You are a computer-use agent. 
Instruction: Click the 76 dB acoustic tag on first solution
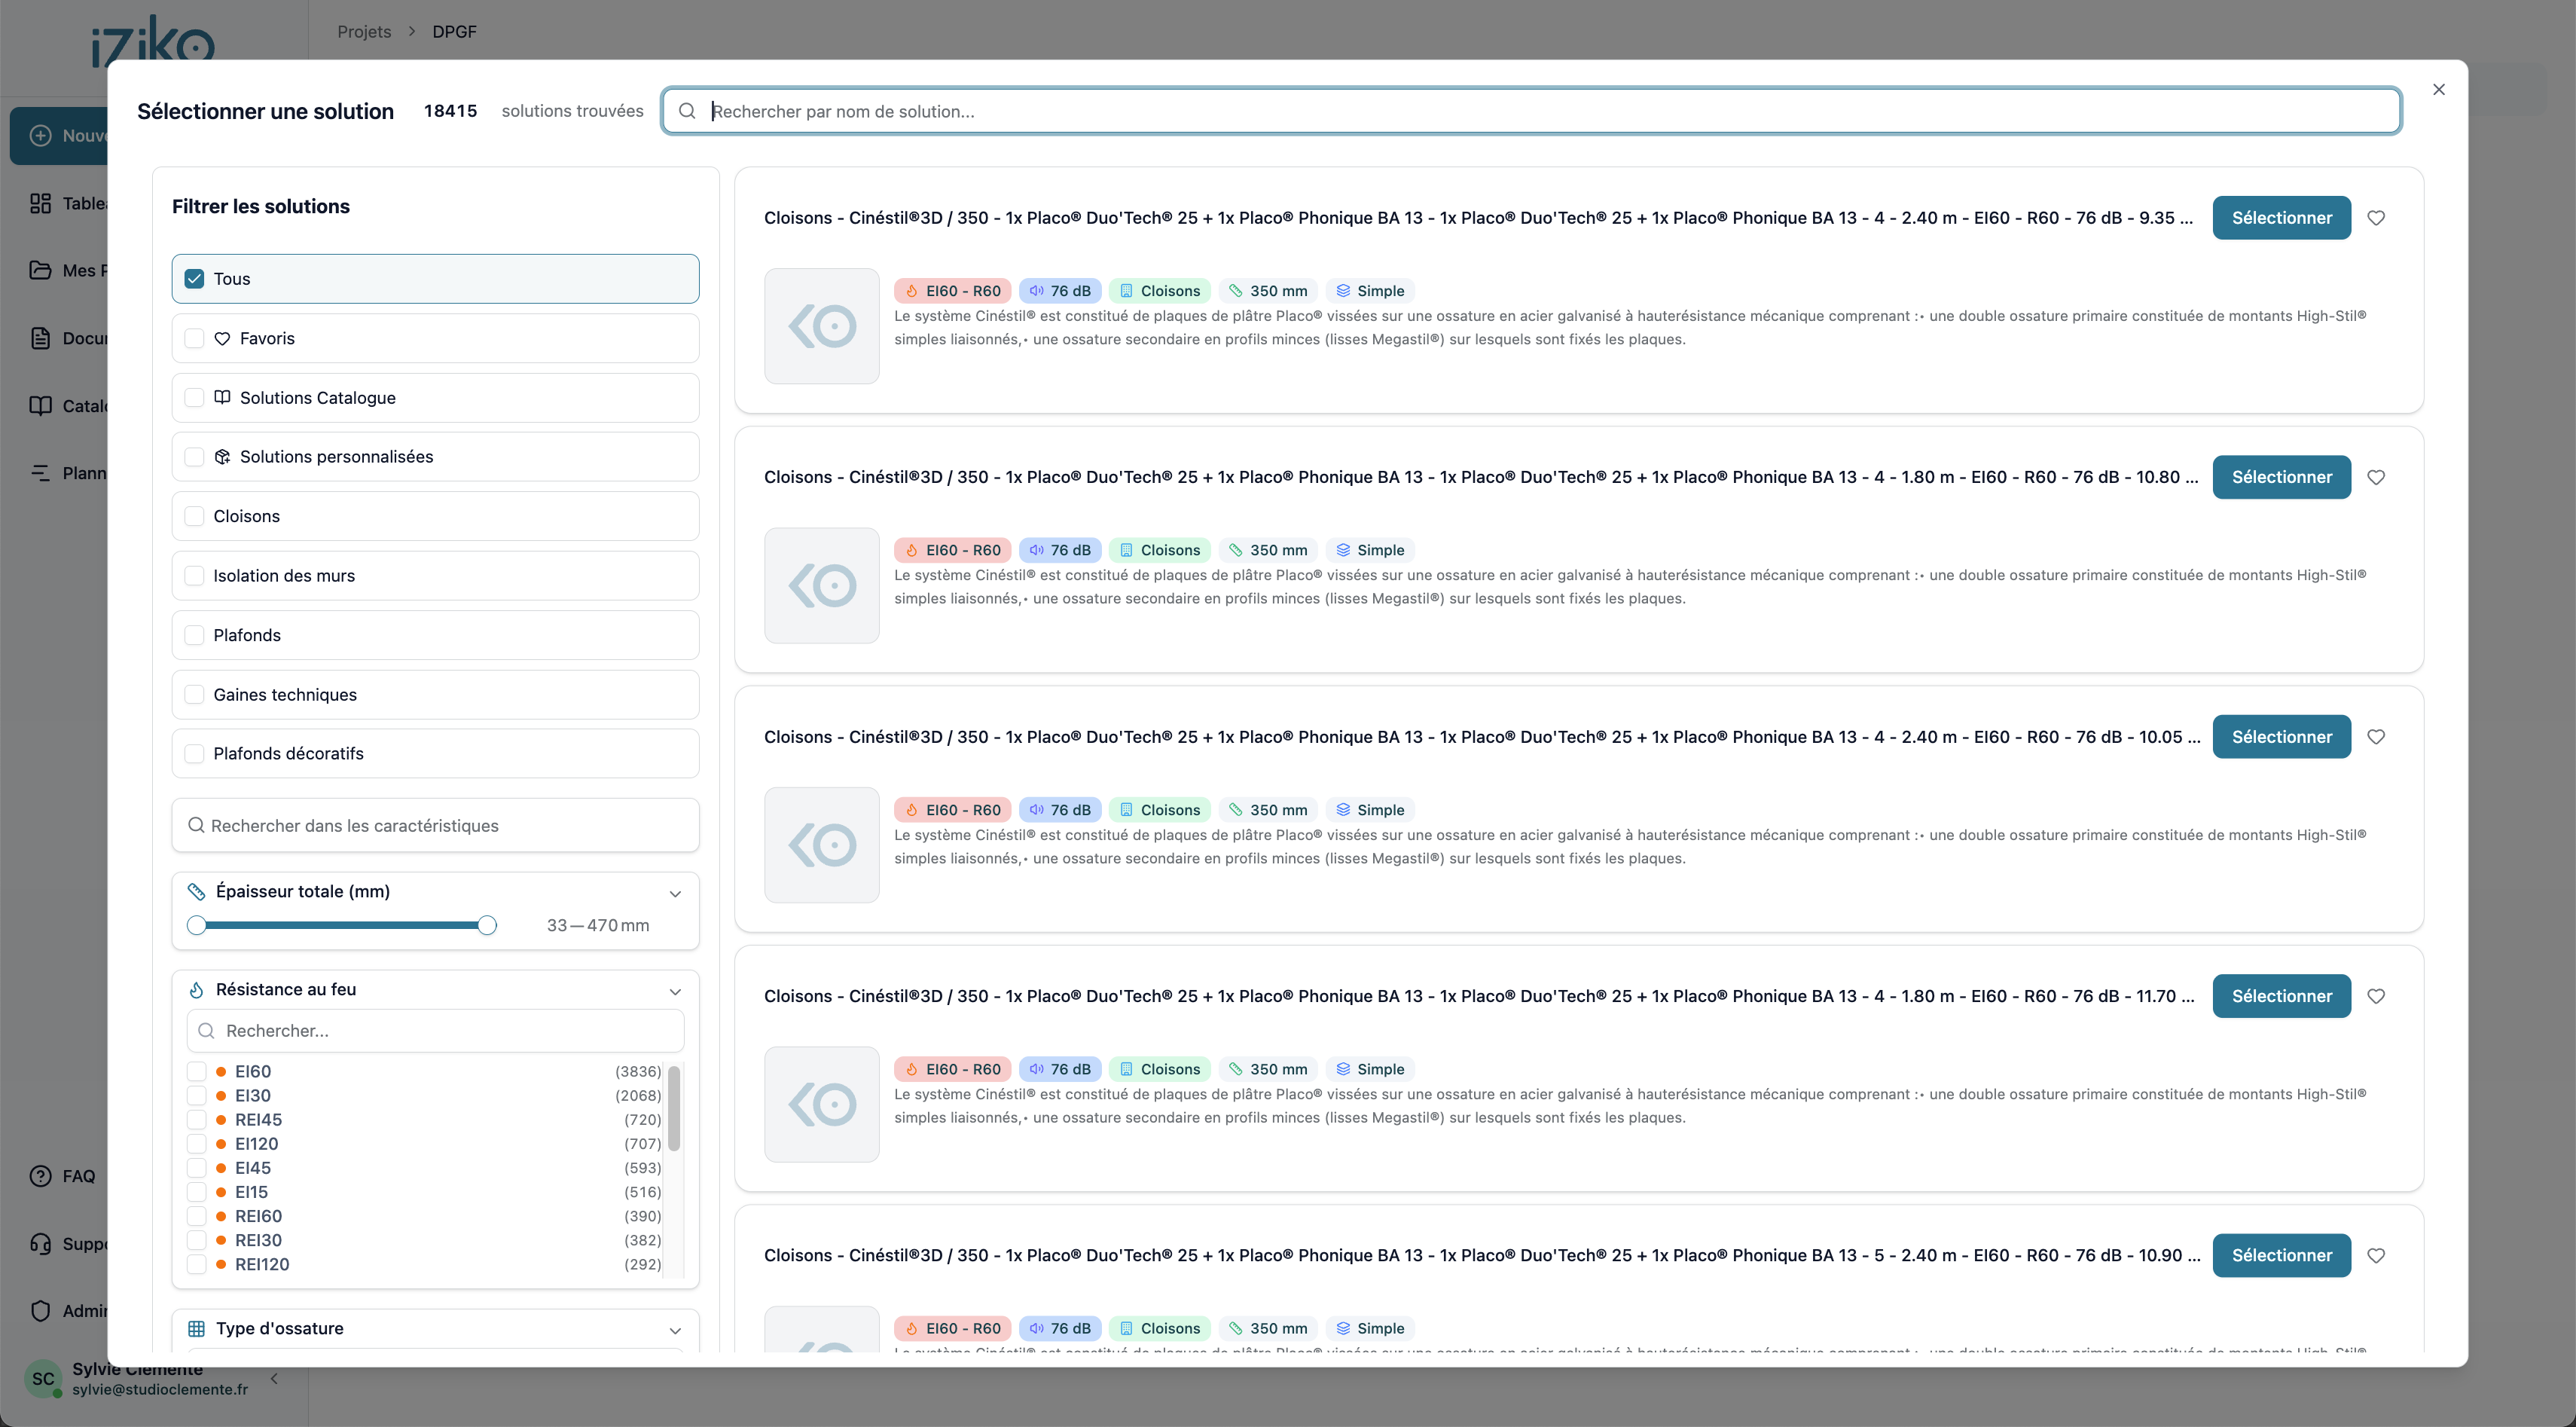pos(1060,291)
